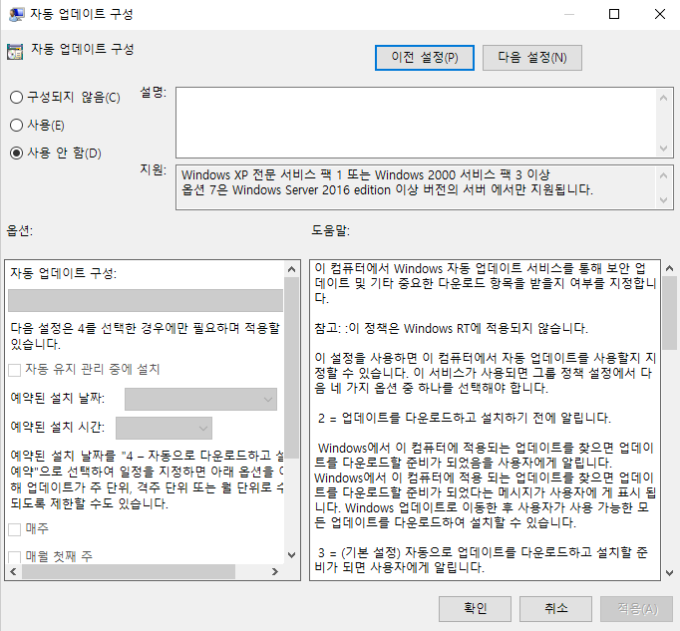Viewport: 680px width, 631px height.
Task: Toggle the 매월 첫째 주 checkbox
Action: (x=15, y=557)
